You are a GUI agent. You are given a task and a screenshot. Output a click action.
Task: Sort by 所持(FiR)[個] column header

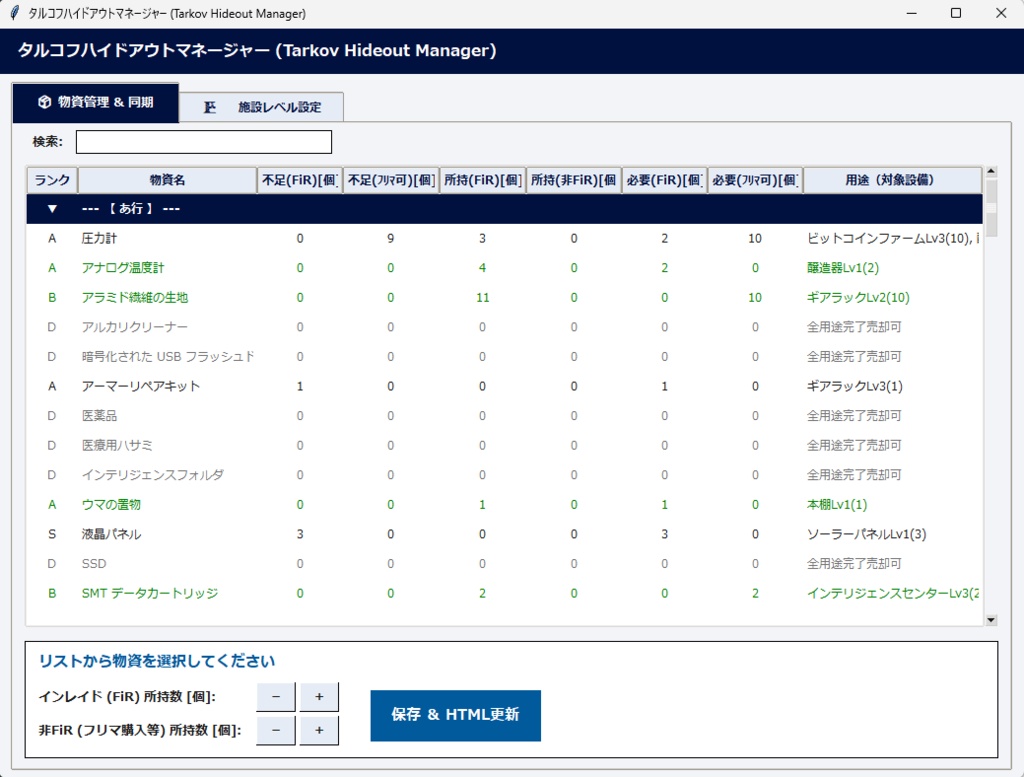click(x=483, y=180)
